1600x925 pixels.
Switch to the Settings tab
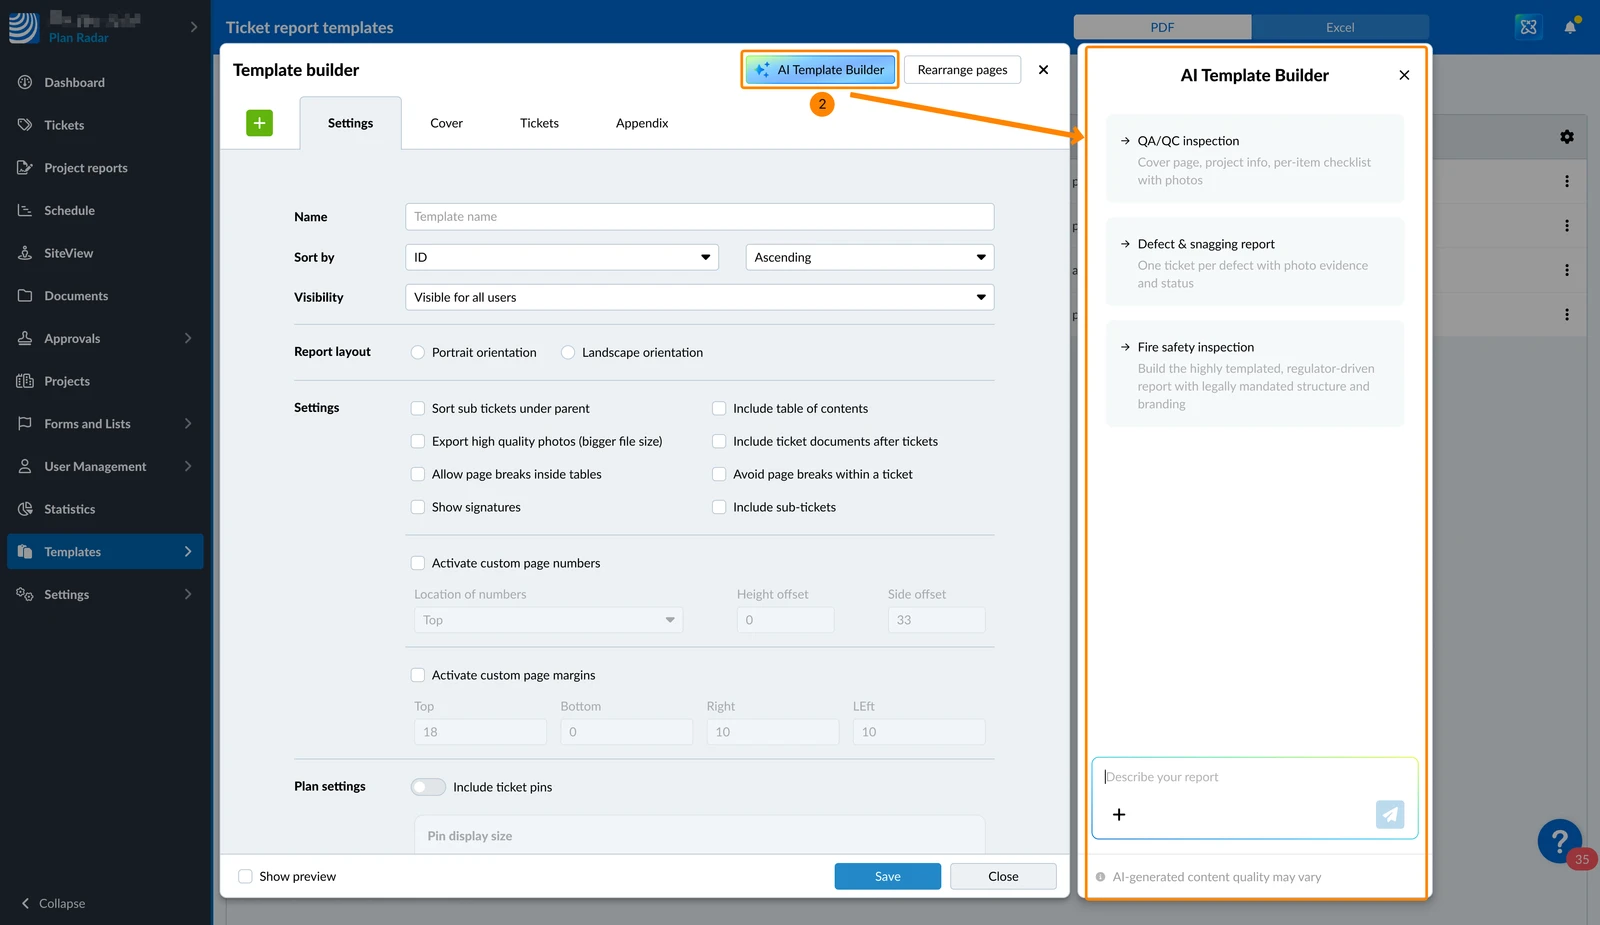[x=350, y=123]
